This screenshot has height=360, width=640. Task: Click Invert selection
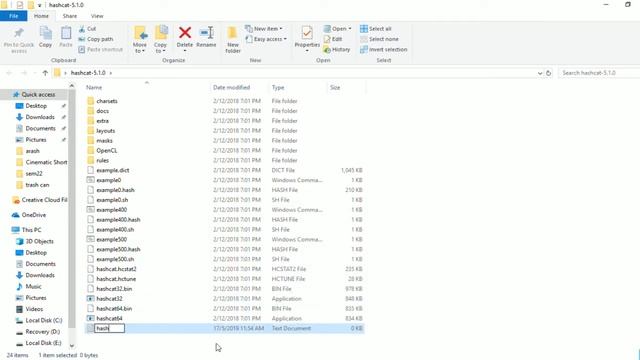click(x=384, y=49)
